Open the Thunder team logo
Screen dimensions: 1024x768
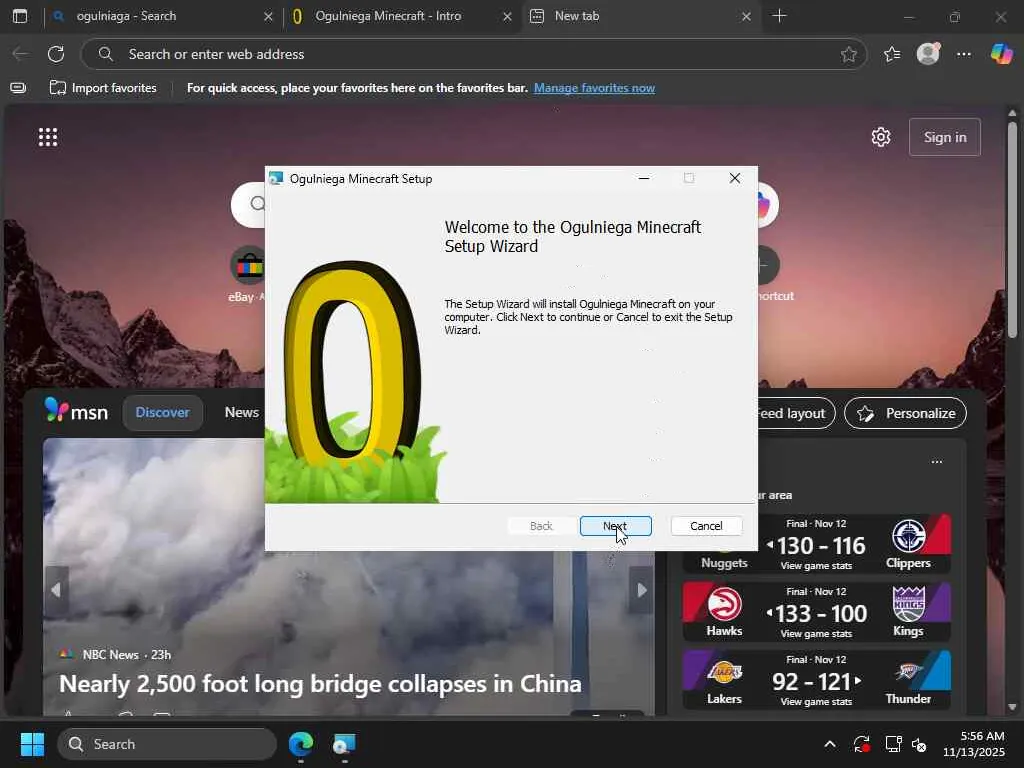908,672
